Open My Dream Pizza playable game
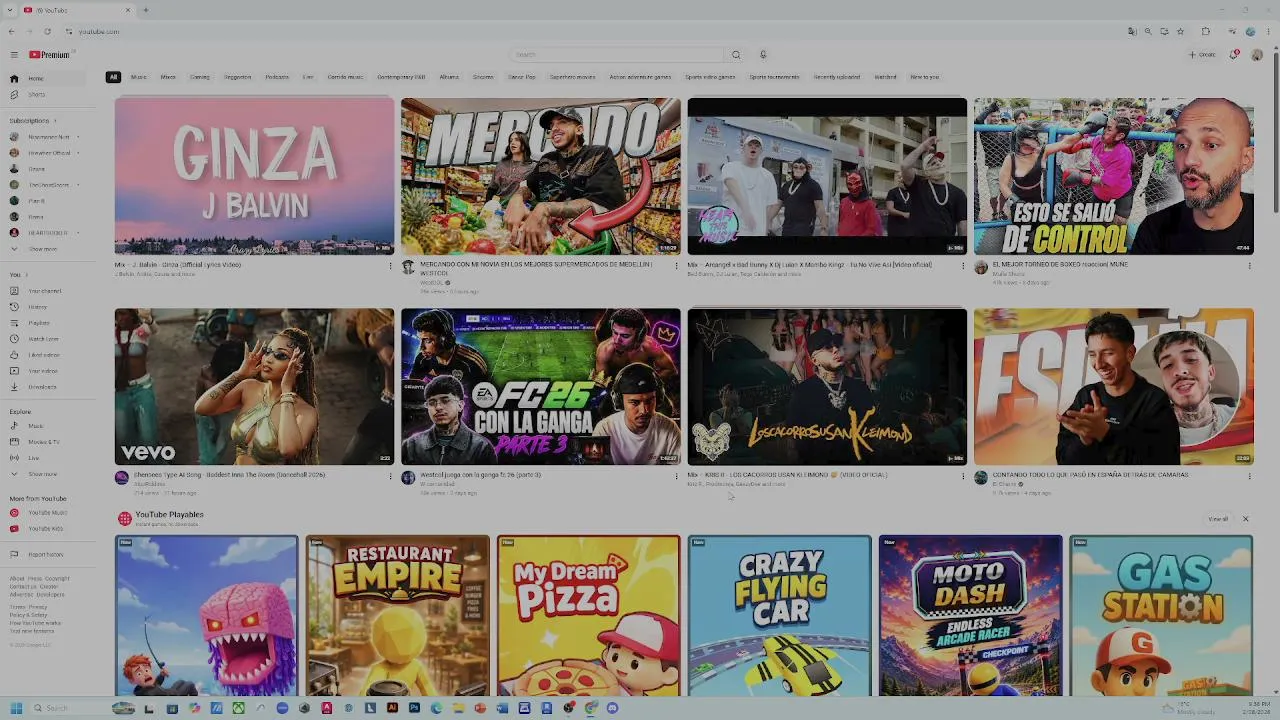The height and width of the screenshot is (720, 1280). click(x=589, y=615)
